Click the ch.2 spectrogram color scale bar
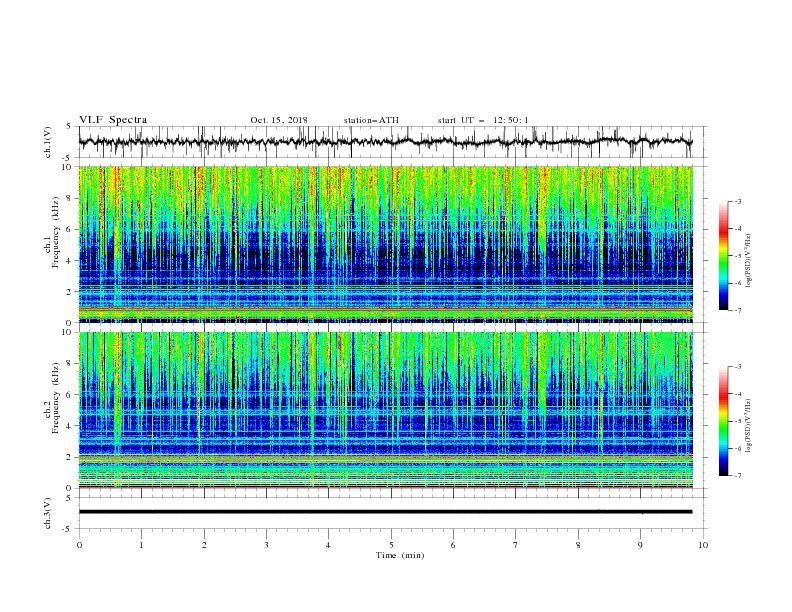This screenshot has height=612, width=792. pos(723,421)
